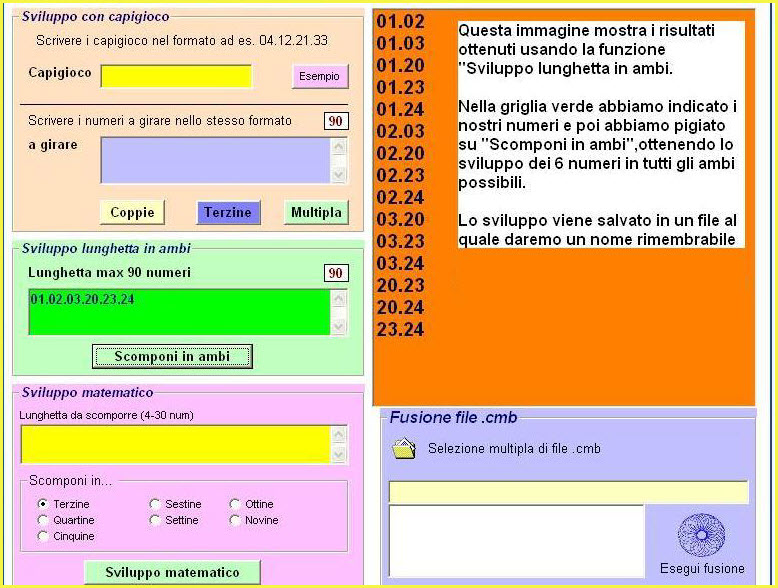Open folder icon for .cmb file selection
Viewport: 778px width, 588px height.
[x=404, y=448]
